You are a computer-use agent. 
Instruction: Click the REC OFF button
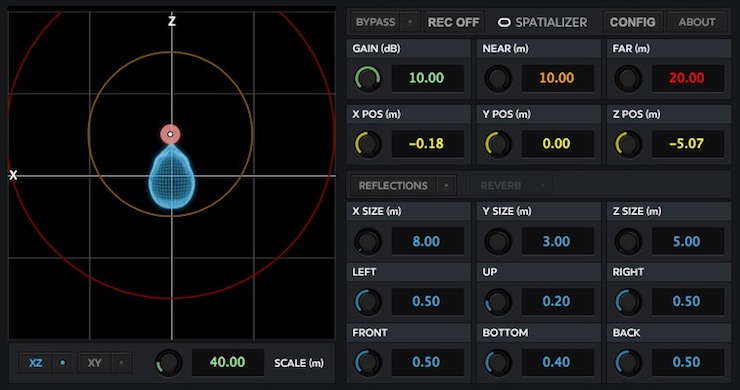(453, 22)
